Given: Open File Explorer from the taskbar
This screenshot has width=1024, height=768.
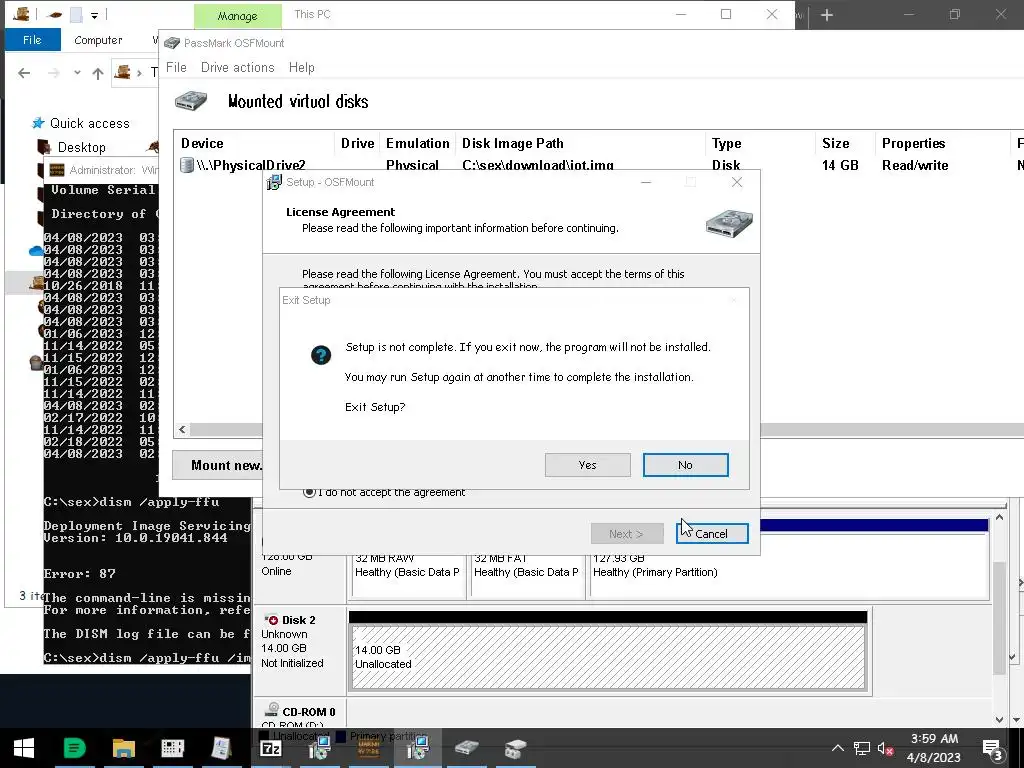Looking at the screenshot, I should [x=123, y=748].
